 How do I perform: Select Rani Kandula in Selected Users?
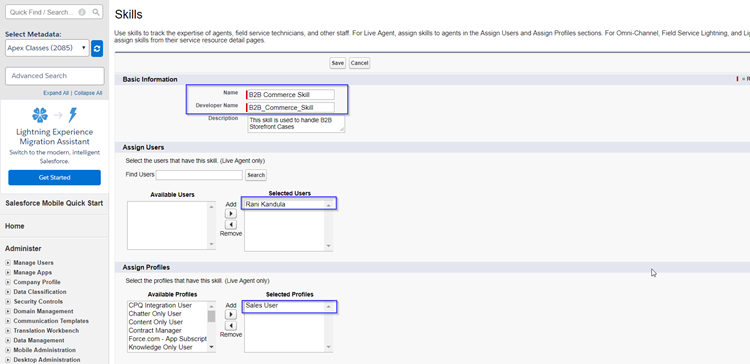(265, 205)
